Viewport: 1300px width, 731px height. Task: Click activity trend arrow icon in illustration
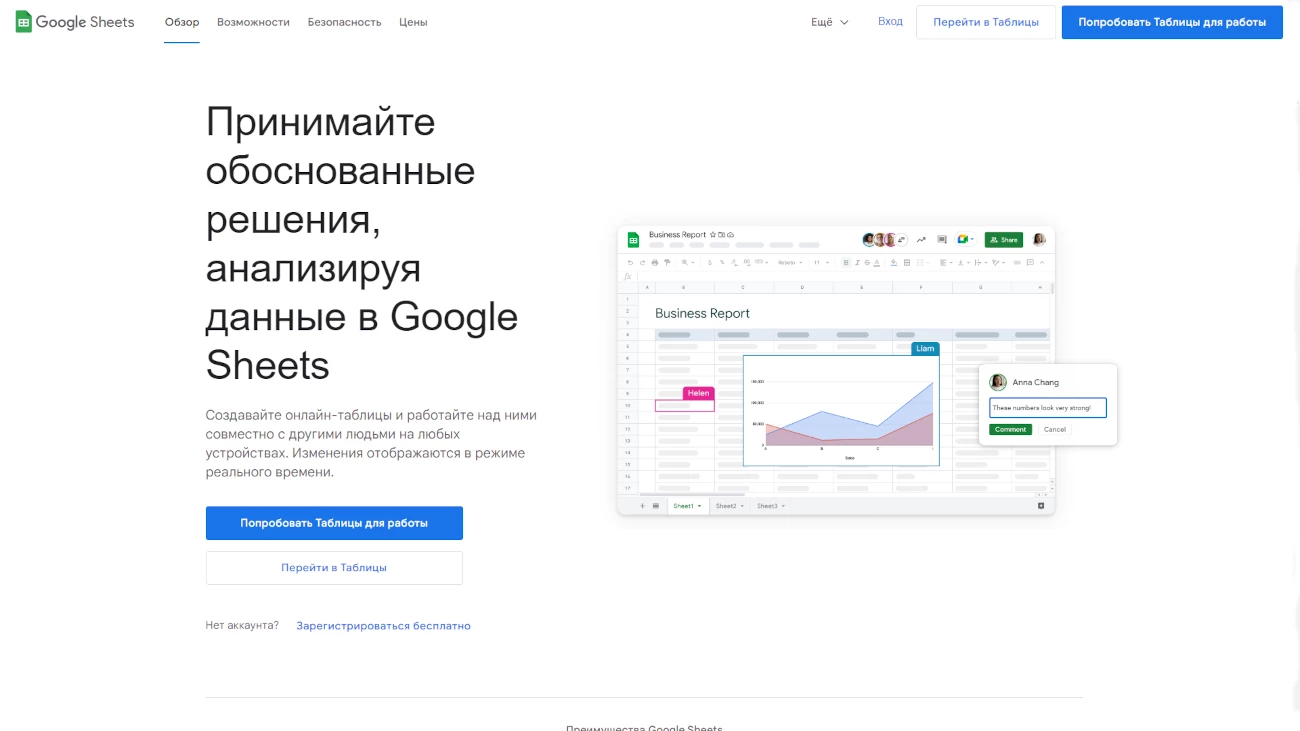point(921,240)
